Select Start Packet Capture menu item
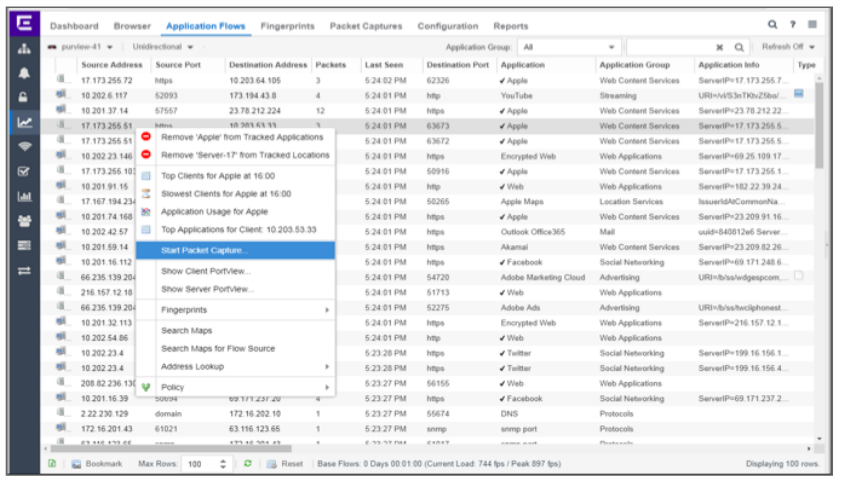The width and height of the screenshot is (842, 485). 235,250
